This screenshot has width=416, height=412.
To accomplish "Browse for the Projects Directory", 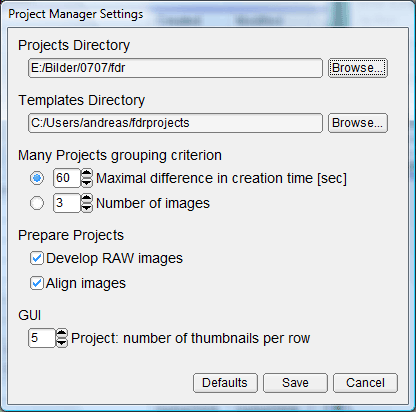I will (358, 68).
